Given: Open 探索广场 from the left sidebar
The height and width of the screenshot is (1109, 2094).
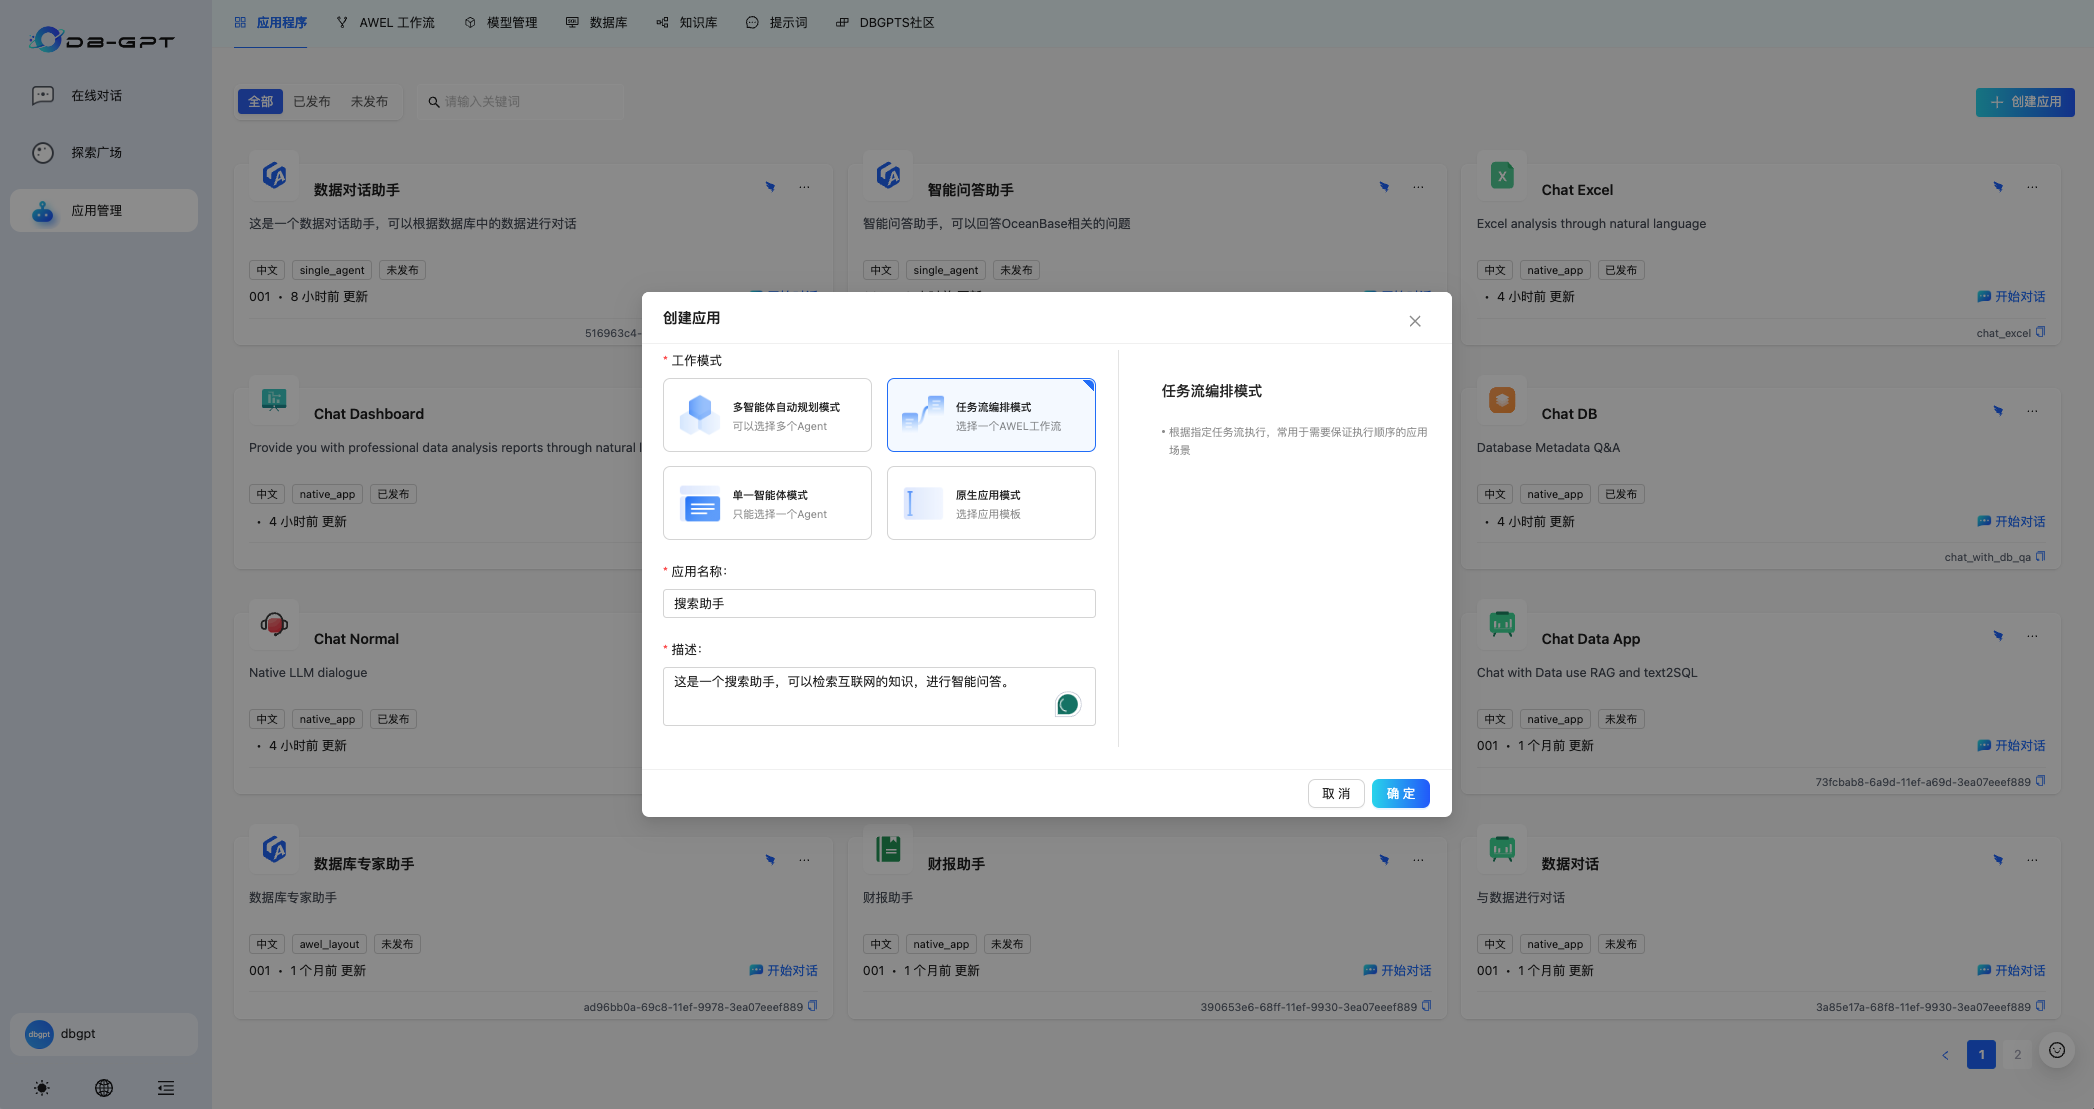Looking at the screenshot, I should pos(97,152).
